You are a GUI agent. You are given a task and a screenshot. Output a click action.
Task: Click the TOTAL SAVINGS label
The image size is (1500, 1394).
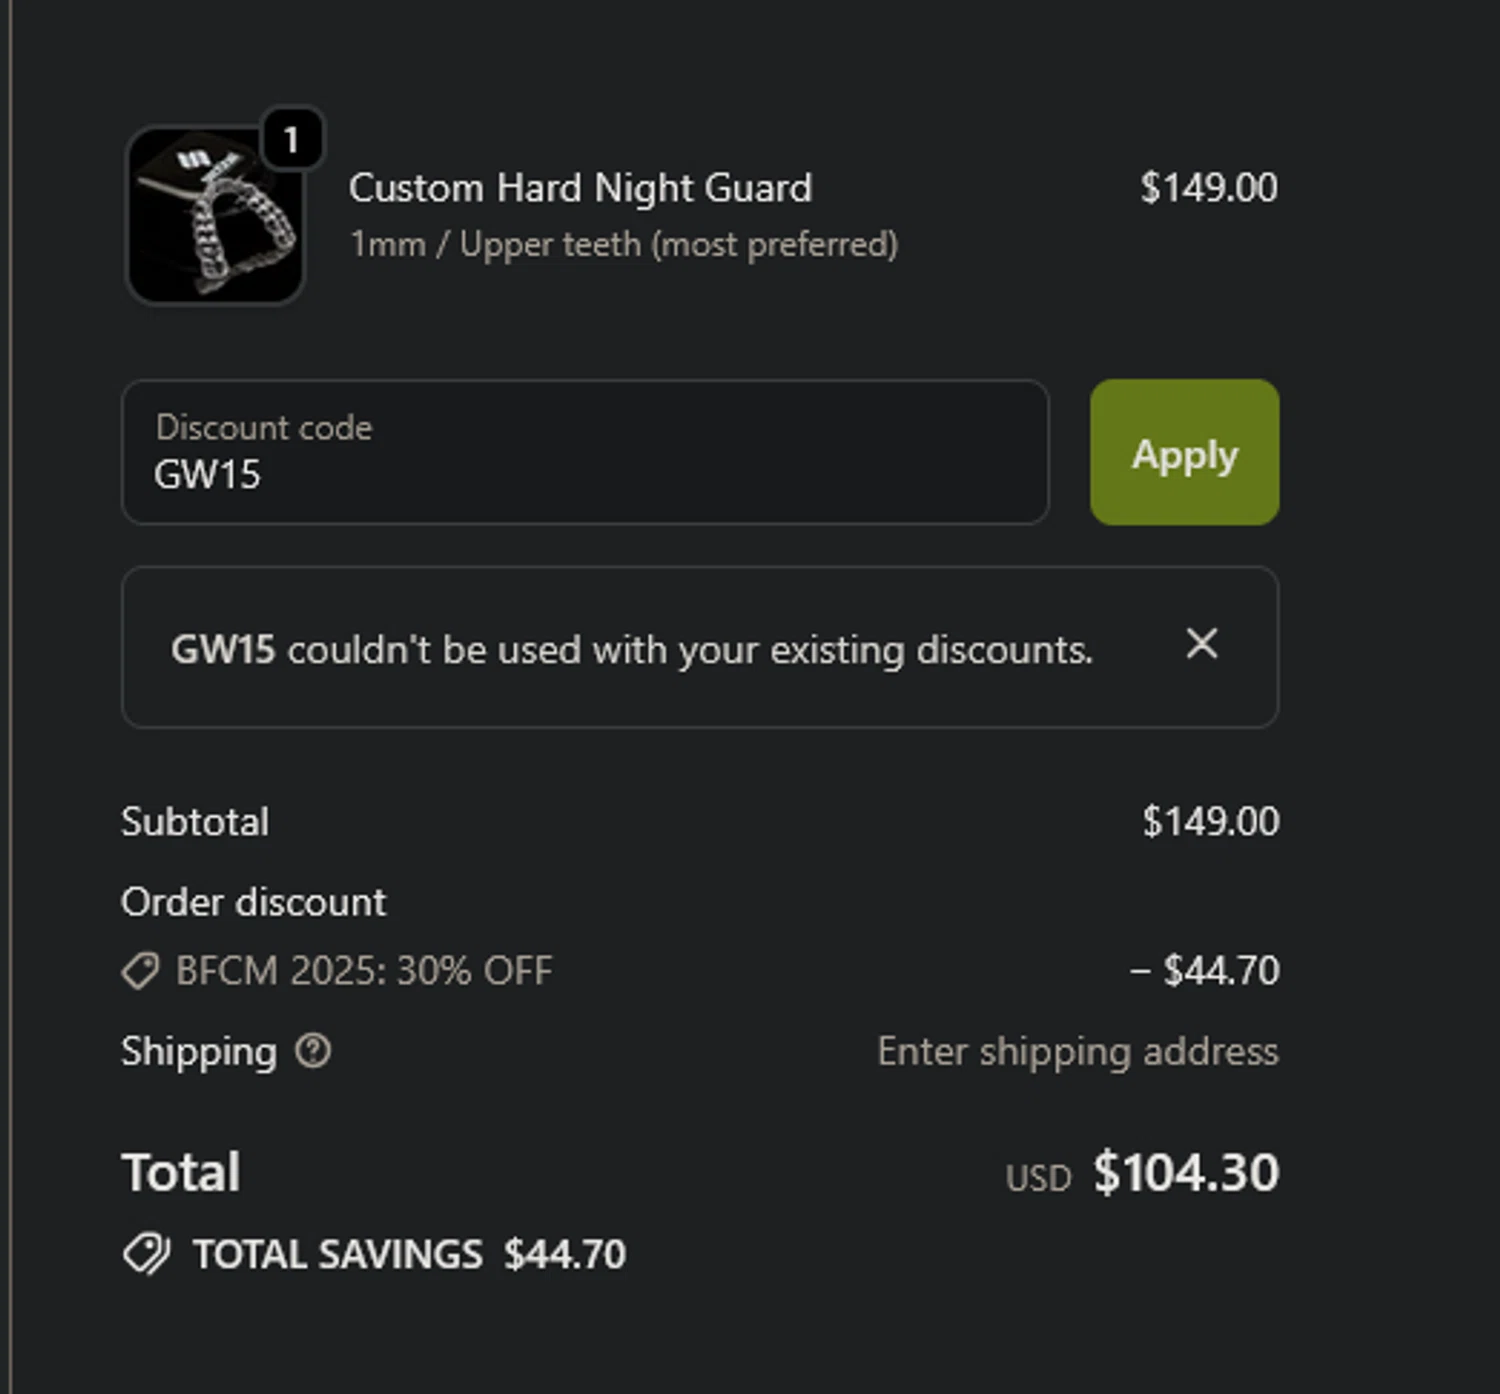pyautogui.click(x=338, y=1254)
